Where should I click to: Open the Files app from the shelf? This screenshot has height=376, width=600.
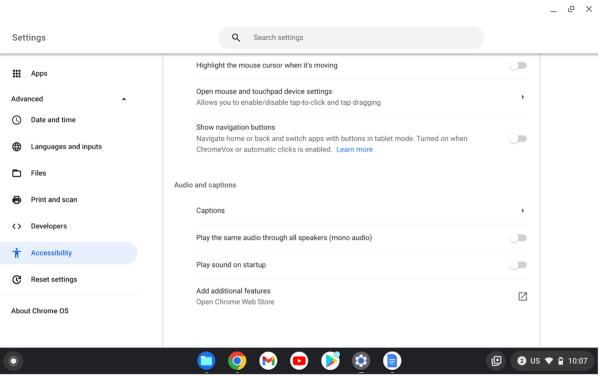[206, 361]
